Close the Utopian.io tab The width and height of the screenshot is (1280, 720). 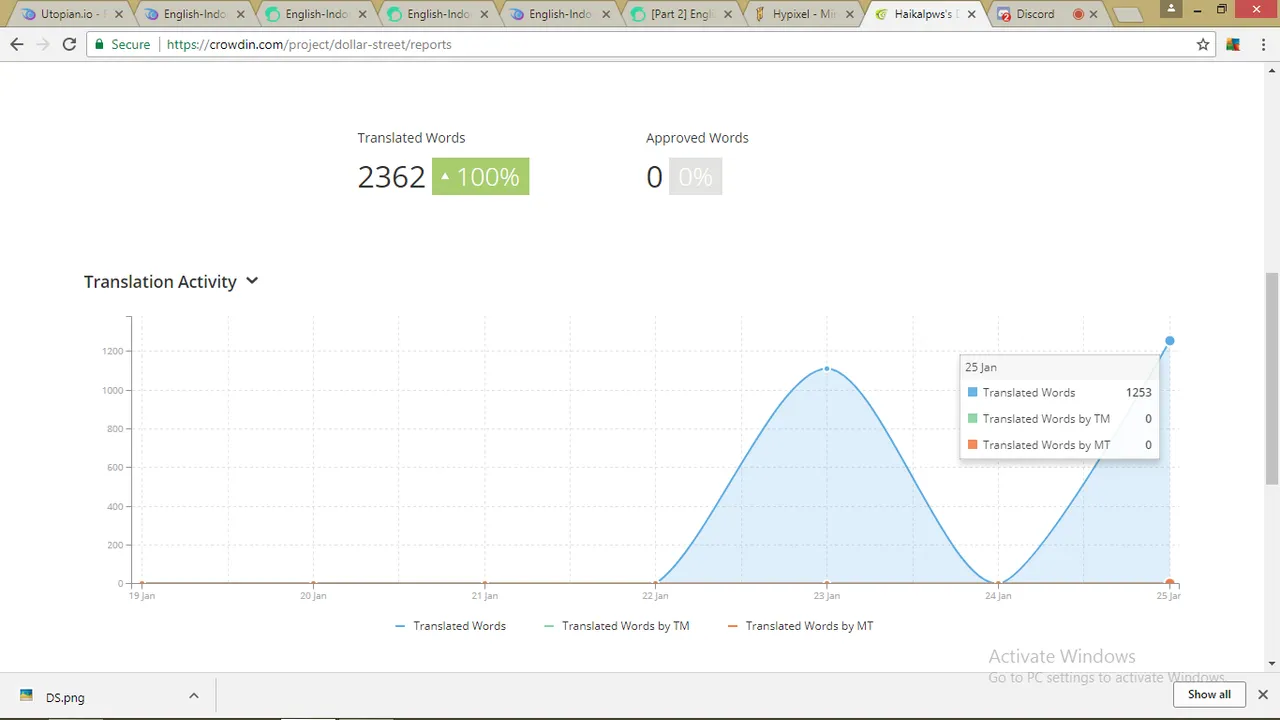click(x=119, y=15)
